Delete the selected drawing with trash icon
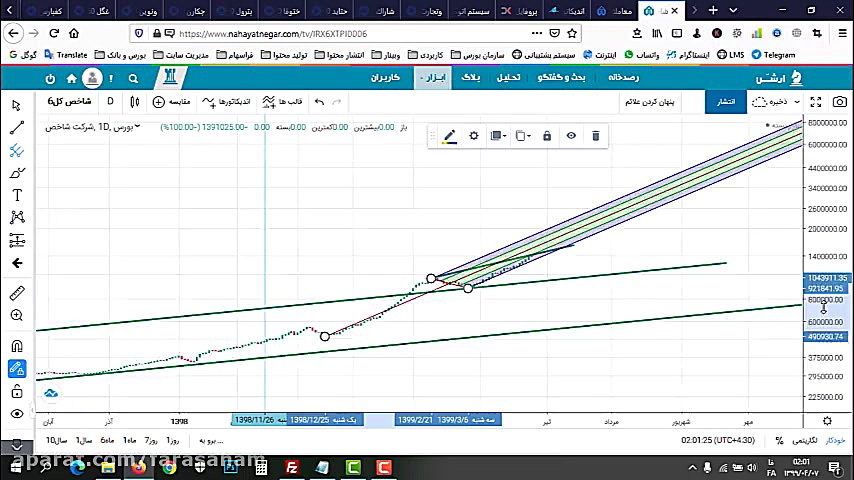The width and height of the screenshot is (854, 480). coord(595,136)
